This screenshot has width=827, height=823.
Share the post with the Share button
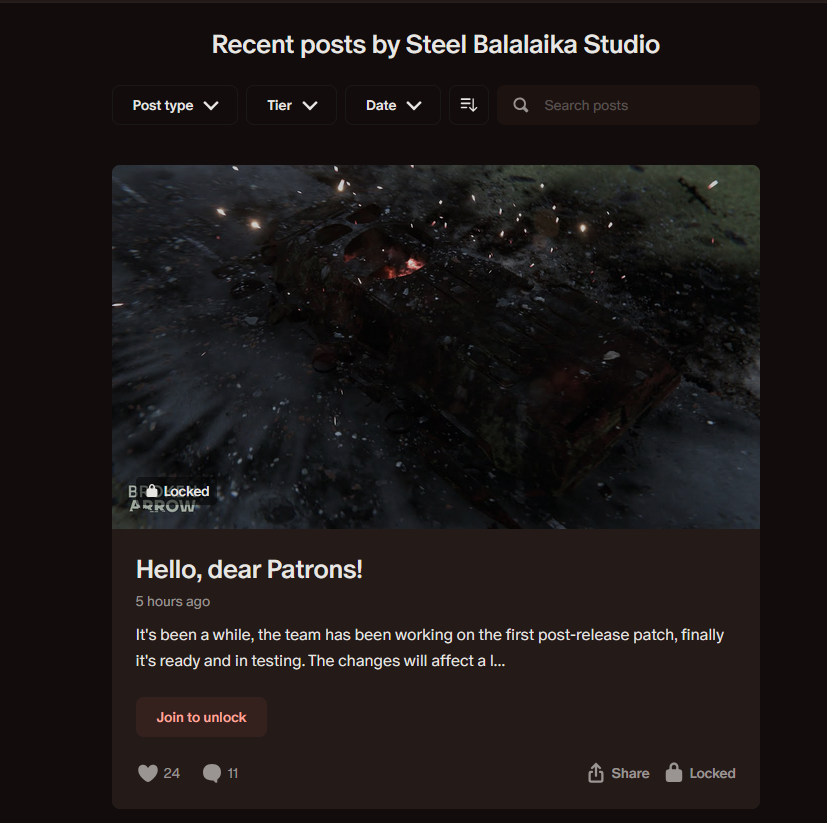point(619,773)
